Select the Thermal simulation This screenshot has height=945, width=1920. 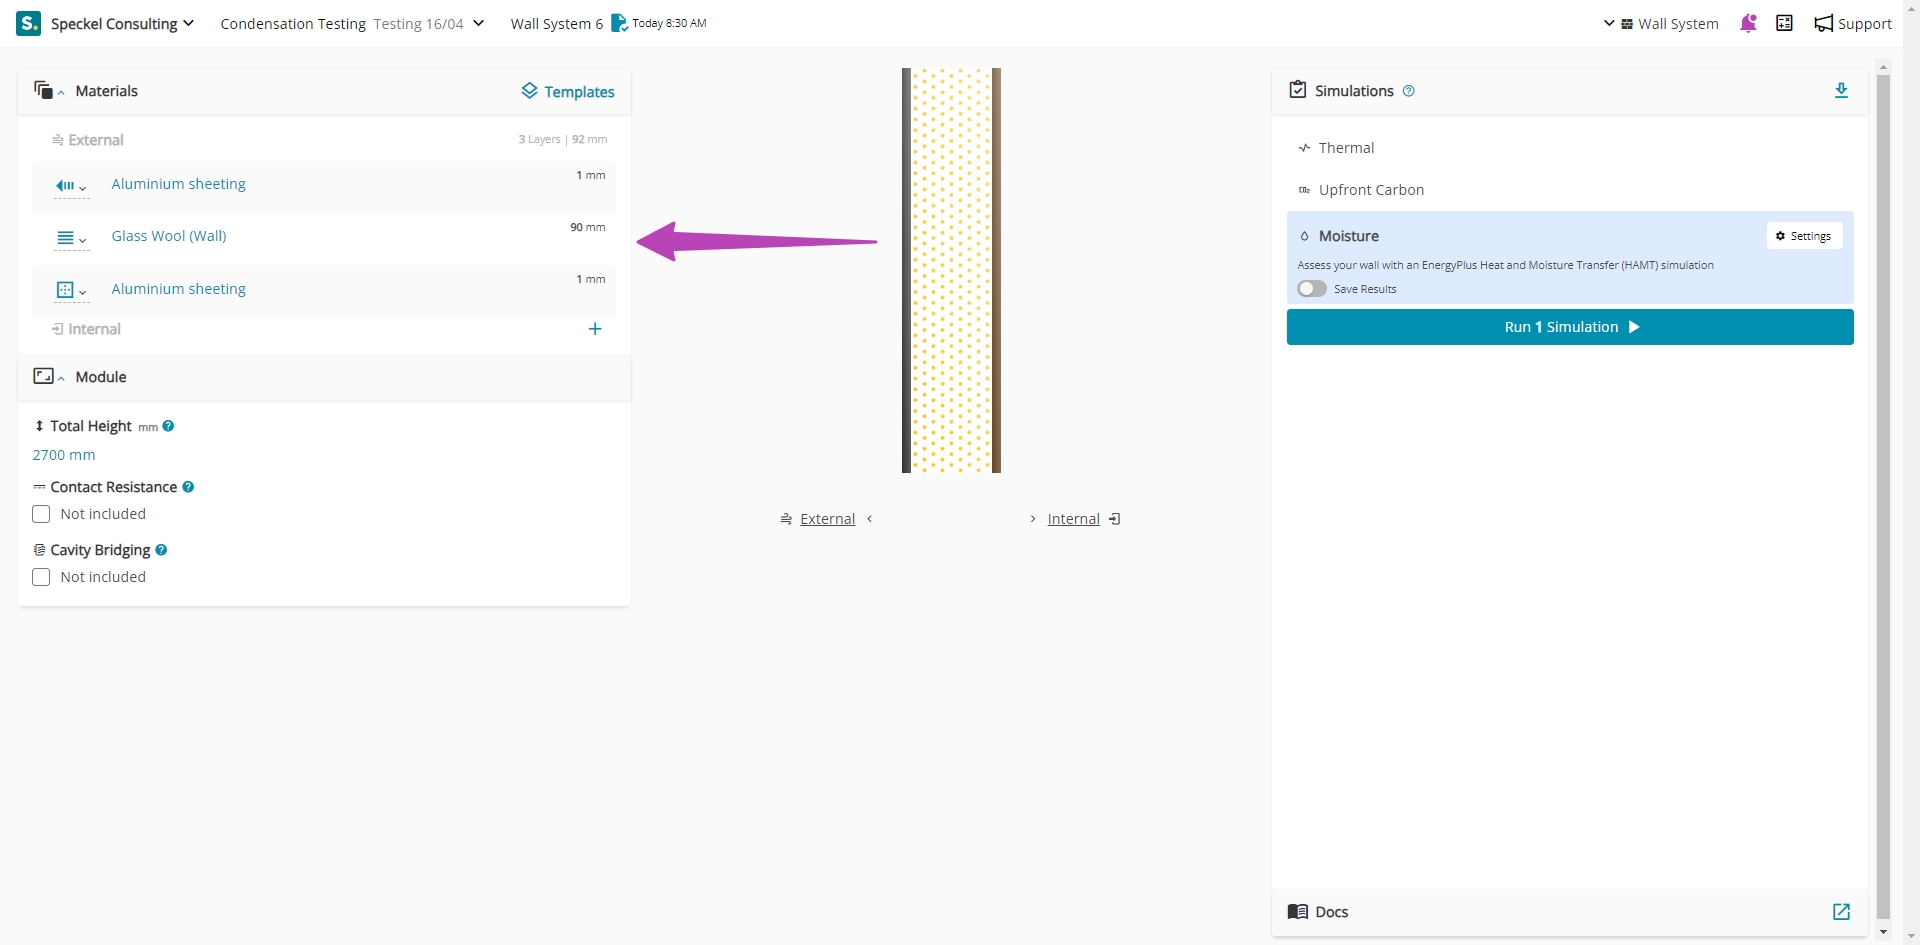tap(1346, 148)
